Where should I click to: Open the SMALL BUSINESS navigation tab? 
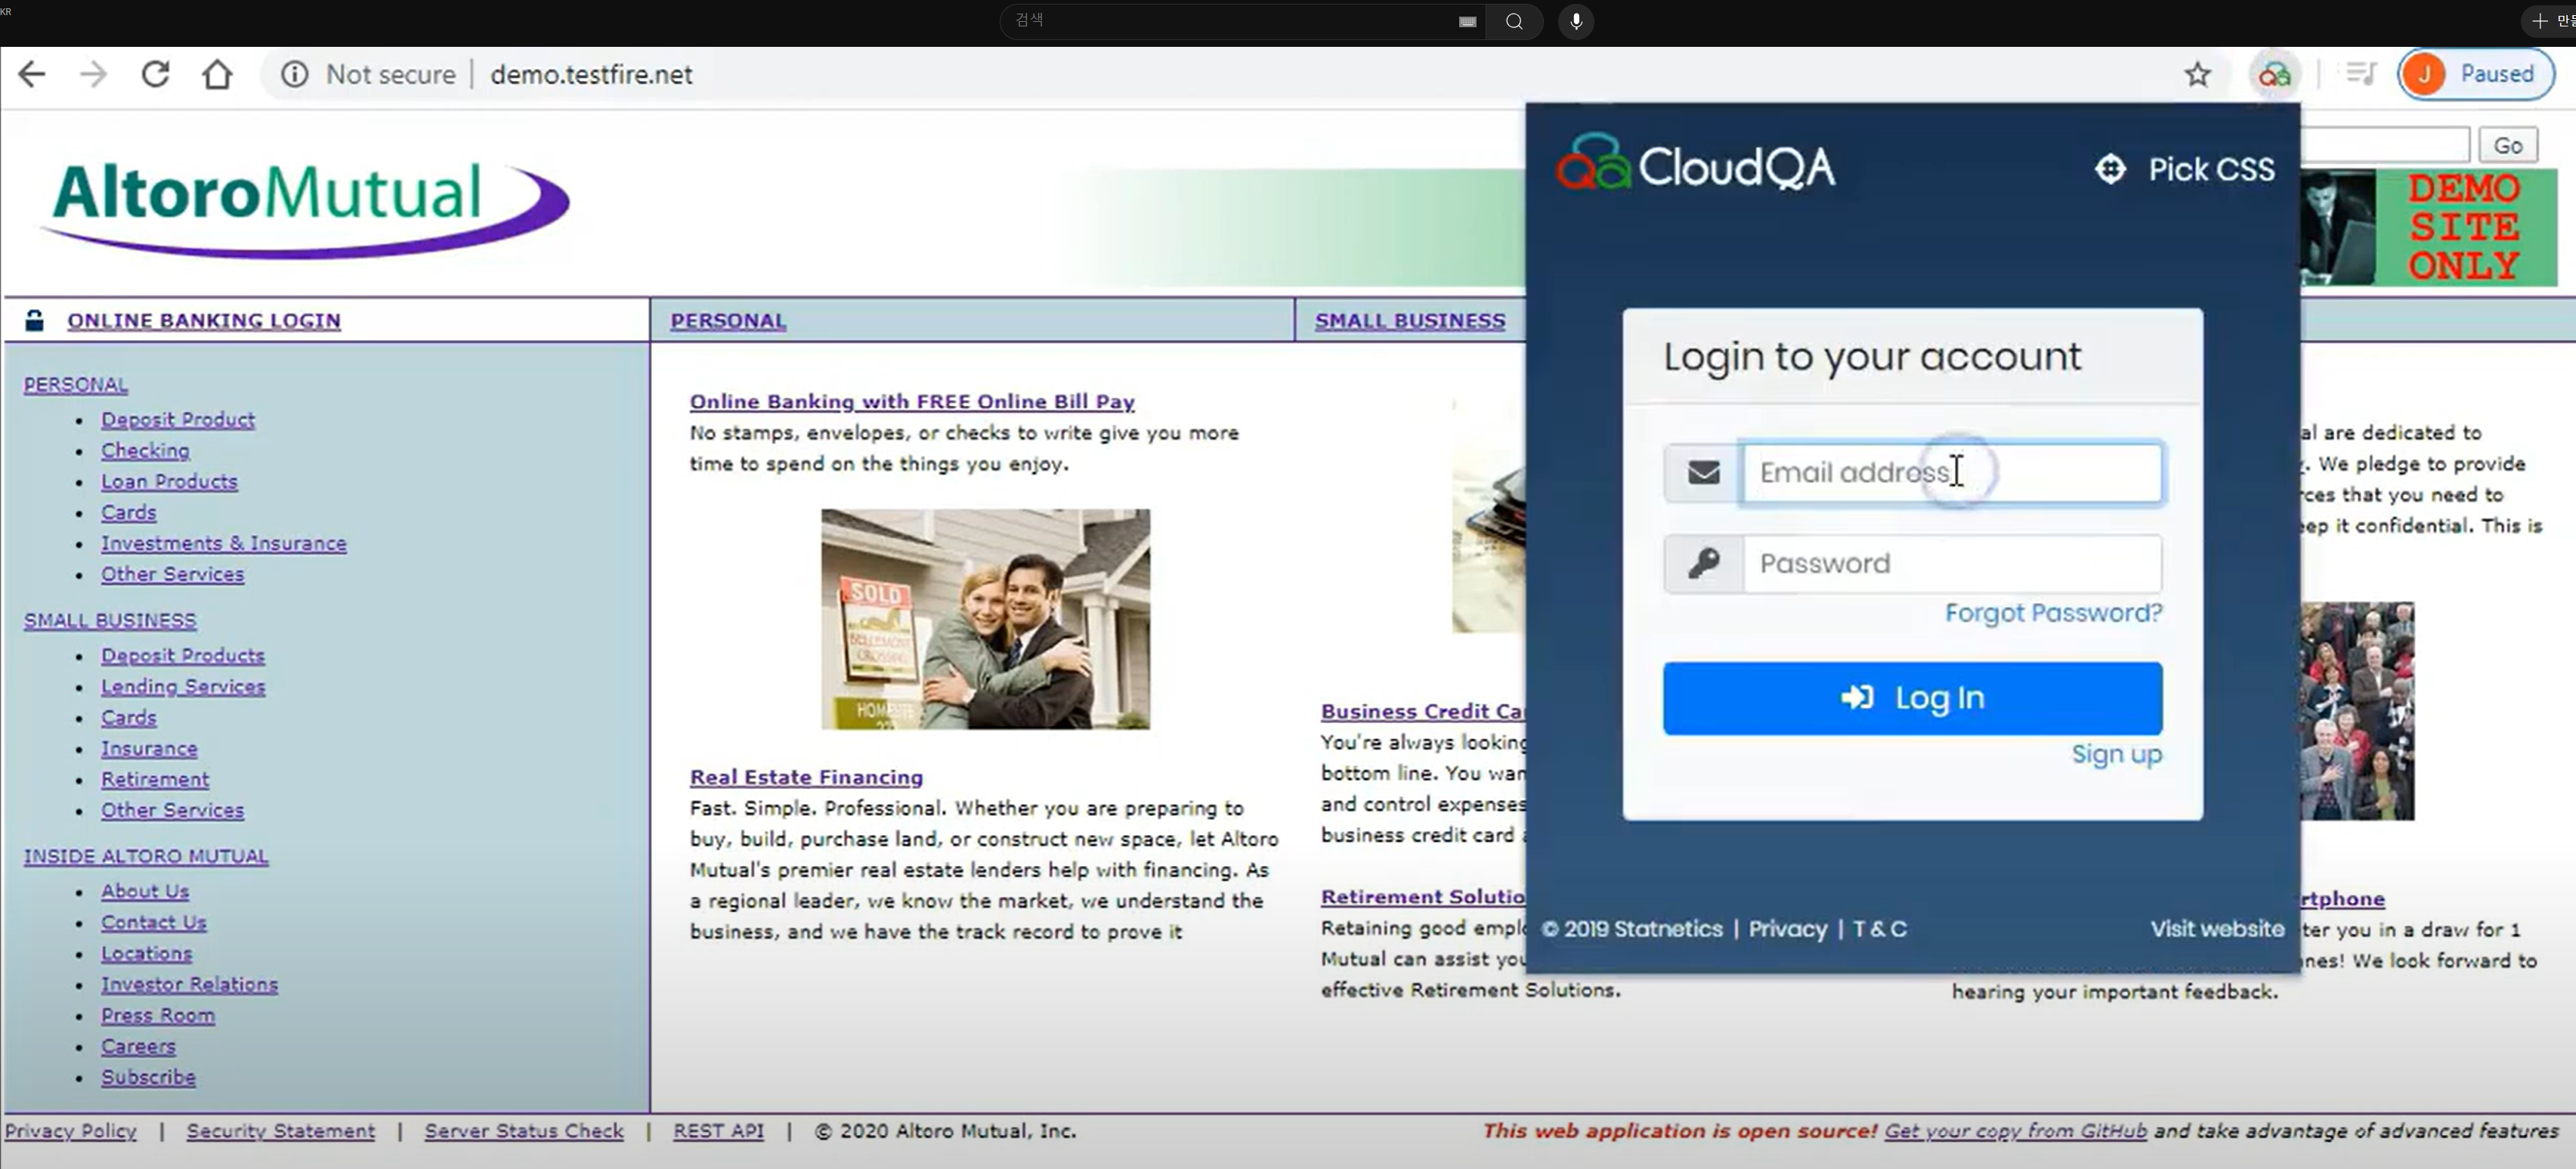coord(1409,321)
